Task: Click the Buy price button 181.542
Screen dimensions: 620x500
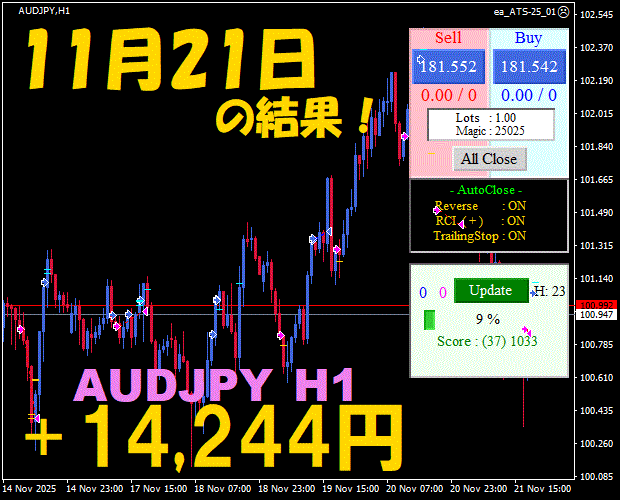Action: (529, 66)
